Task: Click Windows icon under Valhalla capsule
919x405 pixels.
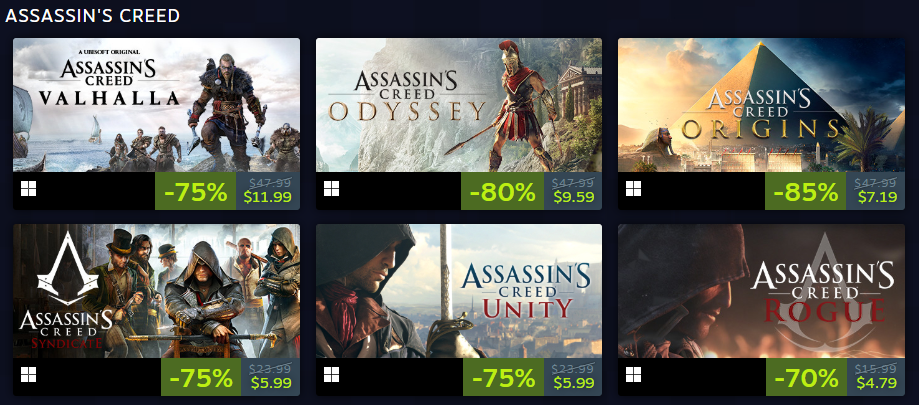Action: coord(28,189)
